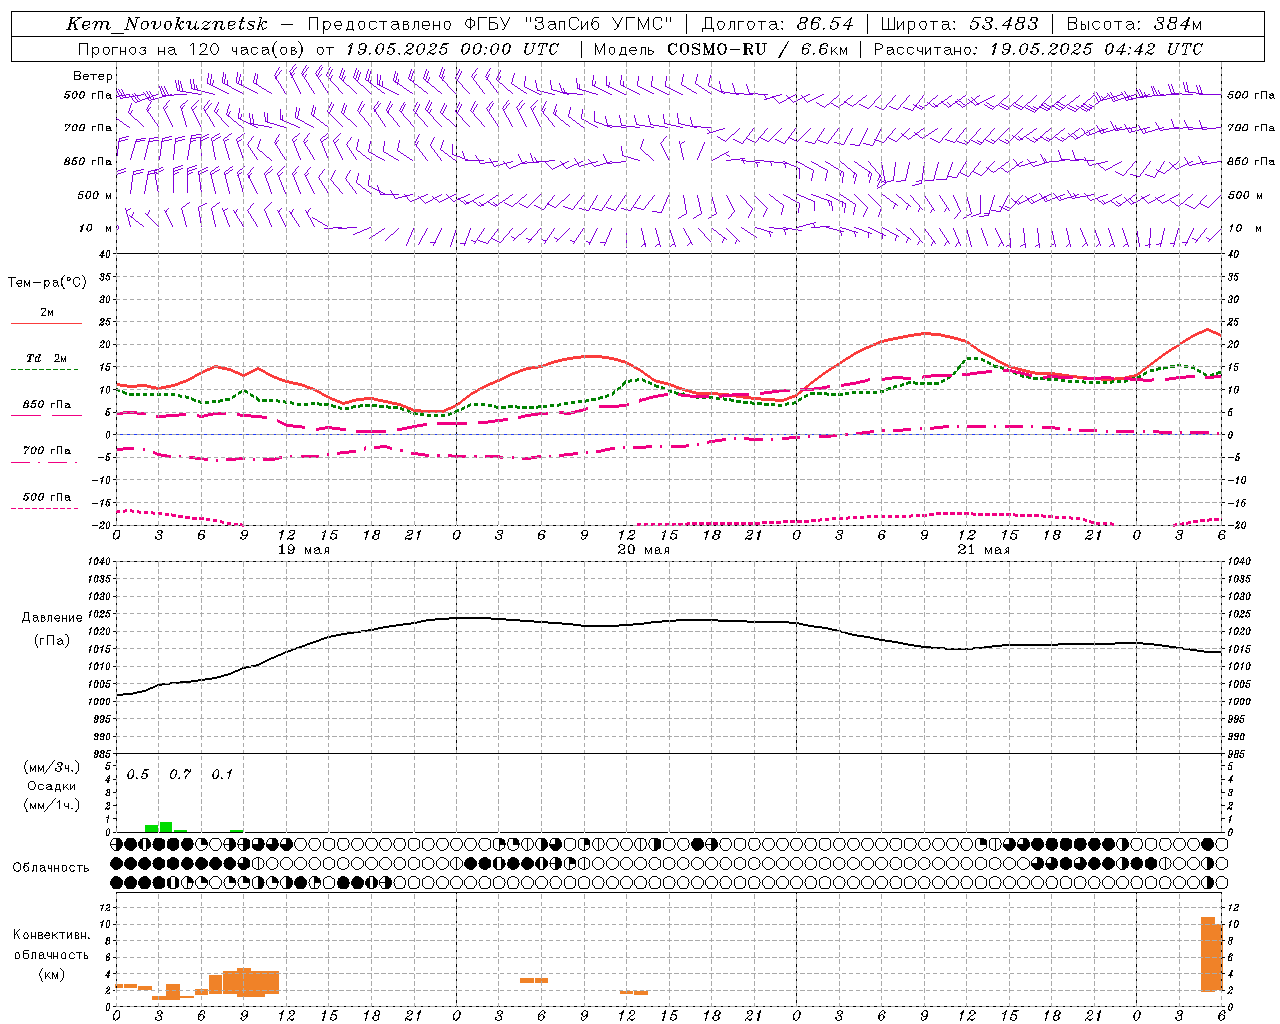Click the tallest orange convective cloud bar
Image resolution: width=1280 pixels, height=1024 pixels.
(x=1208, y=953)
